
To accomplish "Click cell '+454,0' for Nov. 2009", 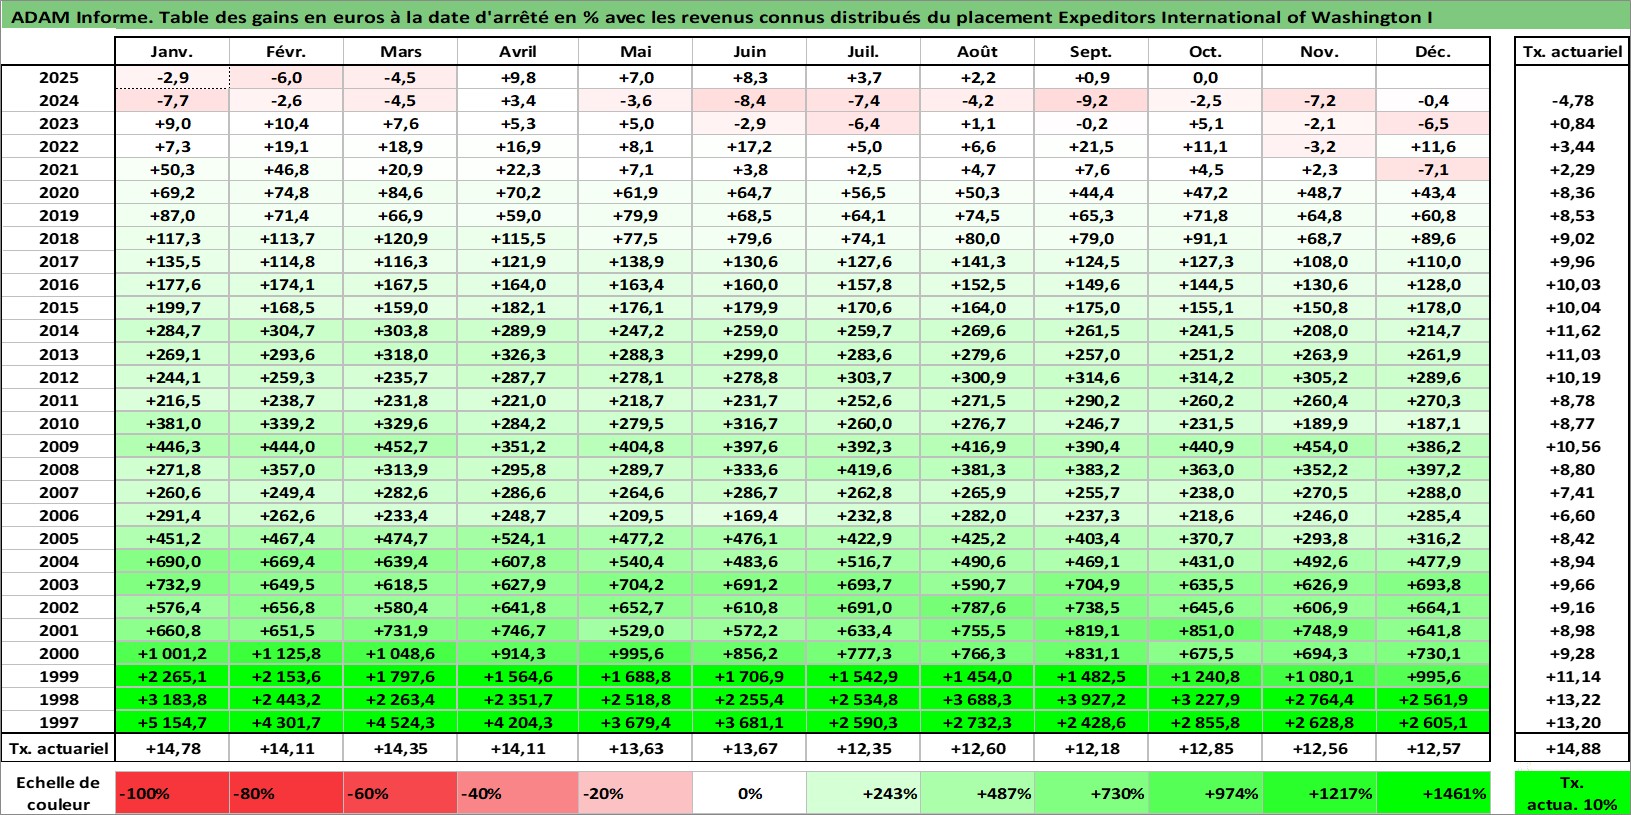I will tap(1319, 446).
